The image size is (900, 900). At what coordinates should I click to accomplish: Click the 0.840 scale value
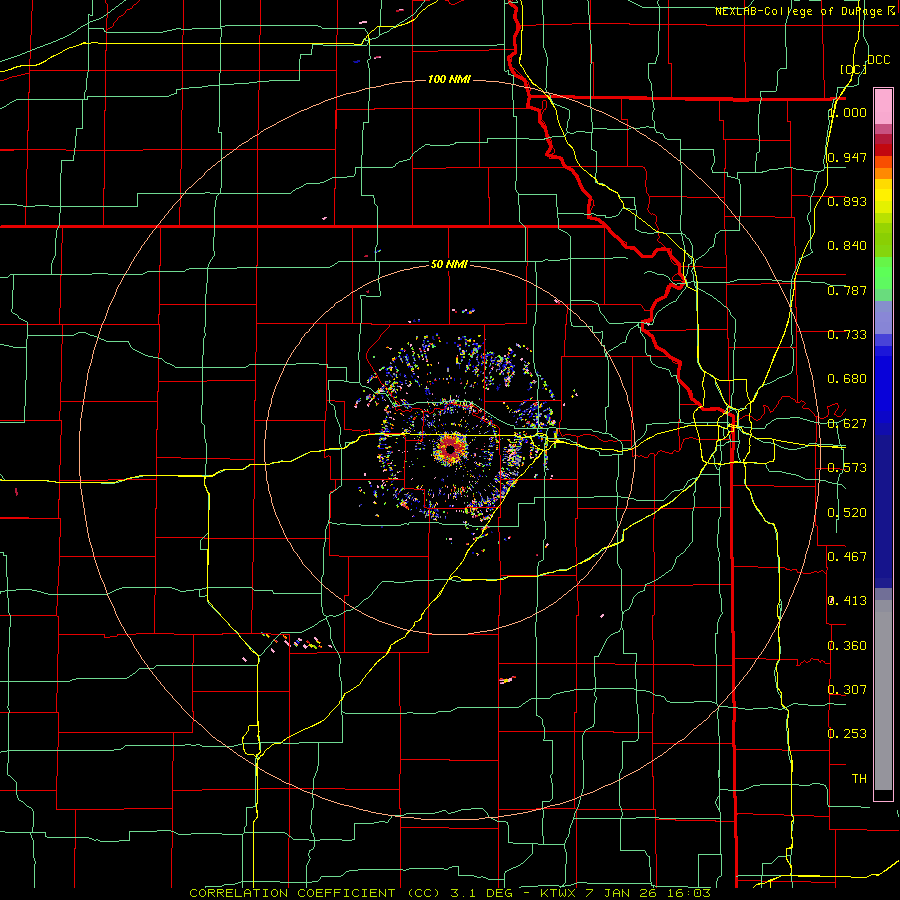(x=847, y=246)
